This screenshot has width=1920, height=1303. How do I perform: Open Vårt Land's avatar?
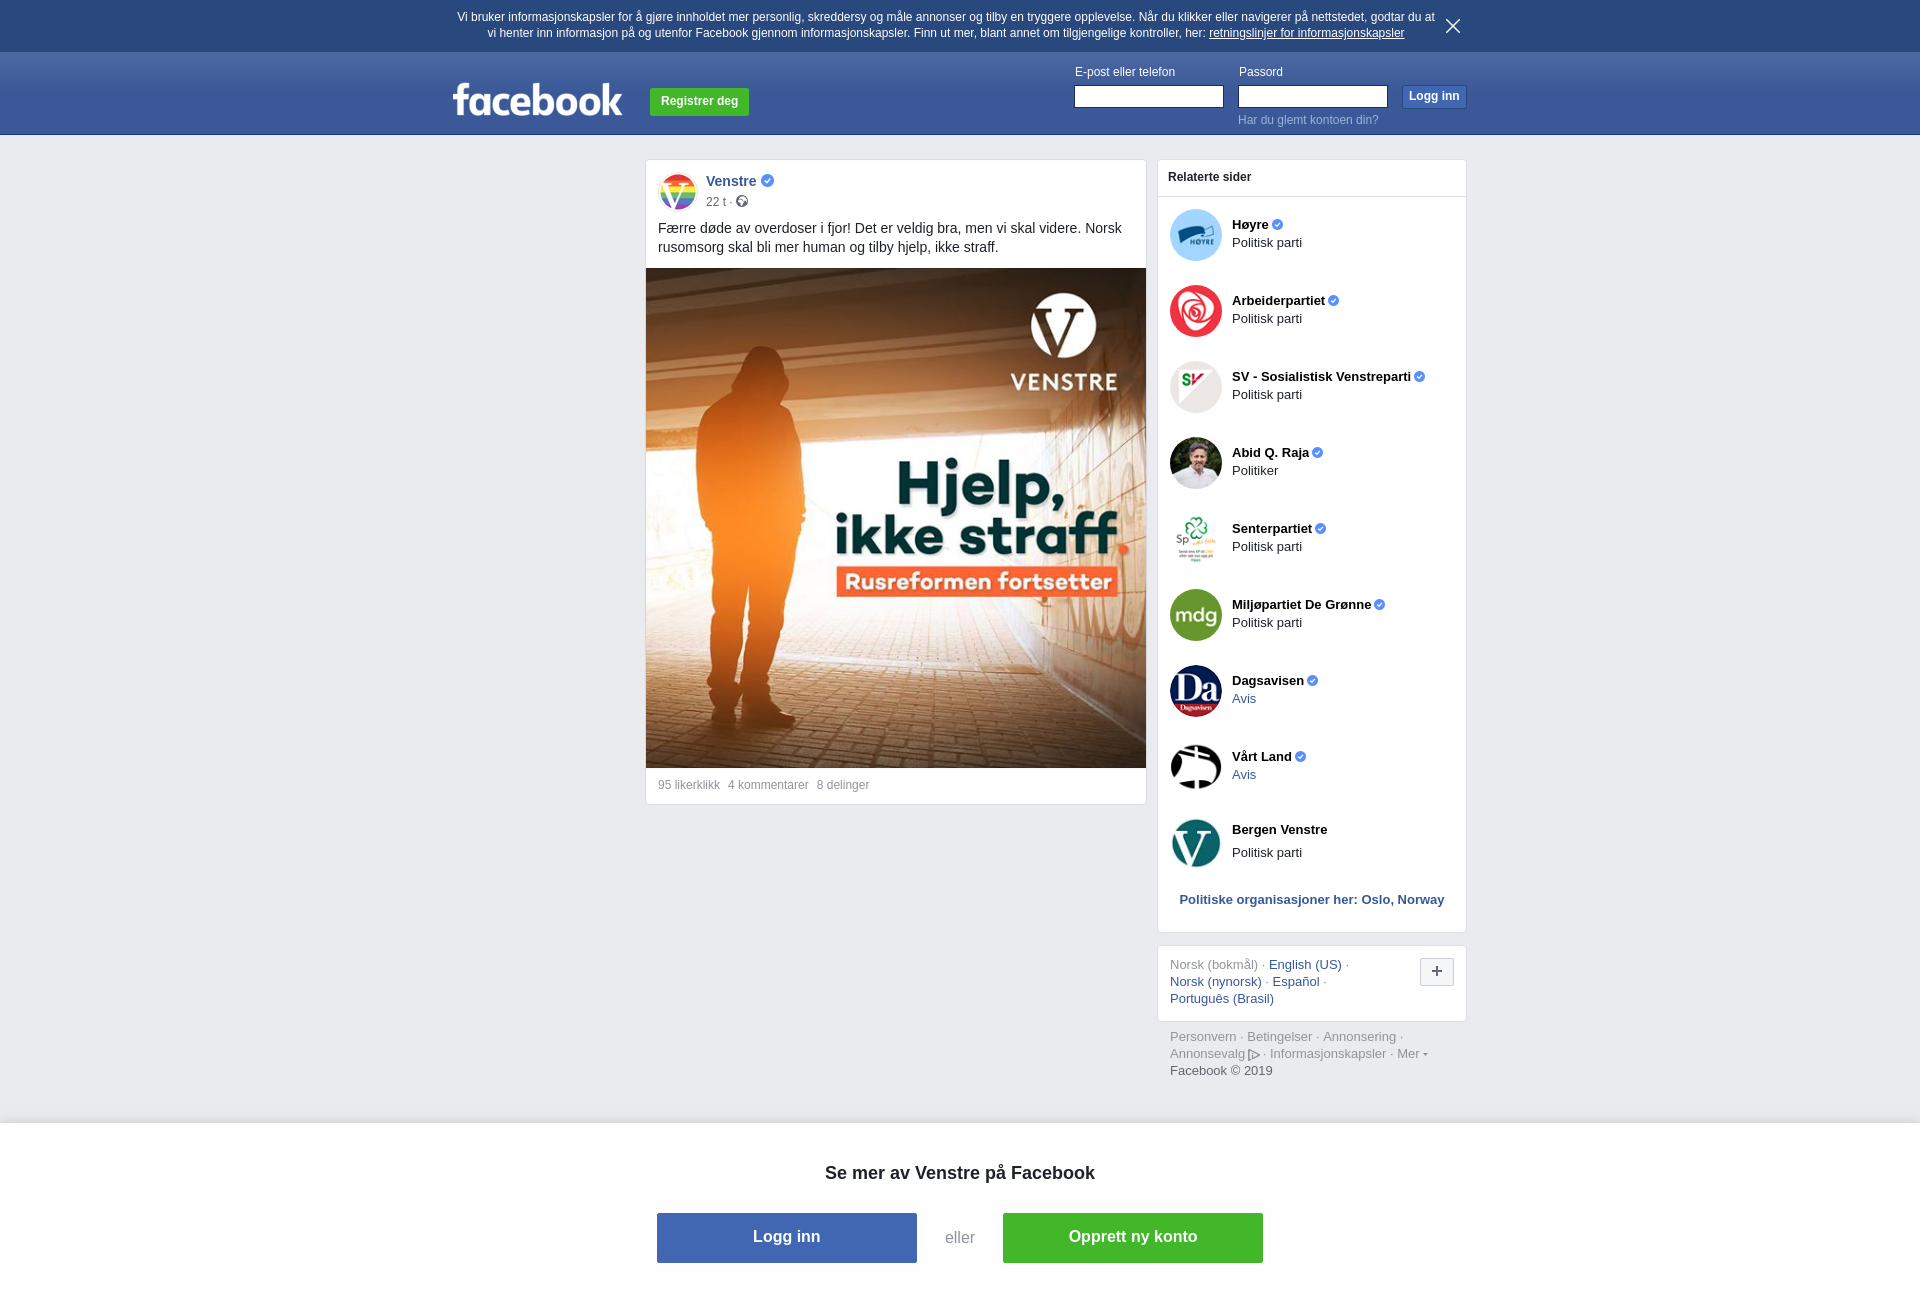(1196, 767)
